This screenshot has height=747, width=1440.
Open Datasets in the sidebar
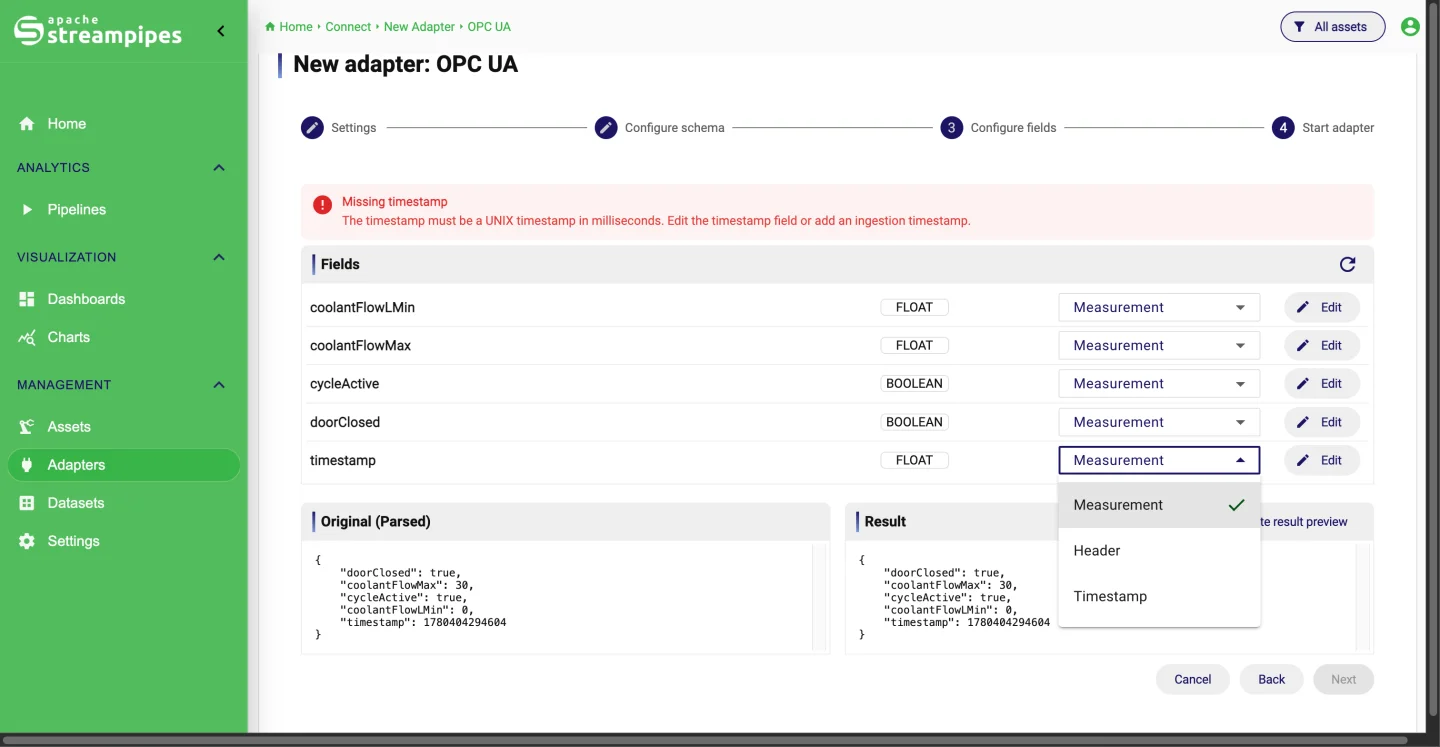[x=123, y=503]
